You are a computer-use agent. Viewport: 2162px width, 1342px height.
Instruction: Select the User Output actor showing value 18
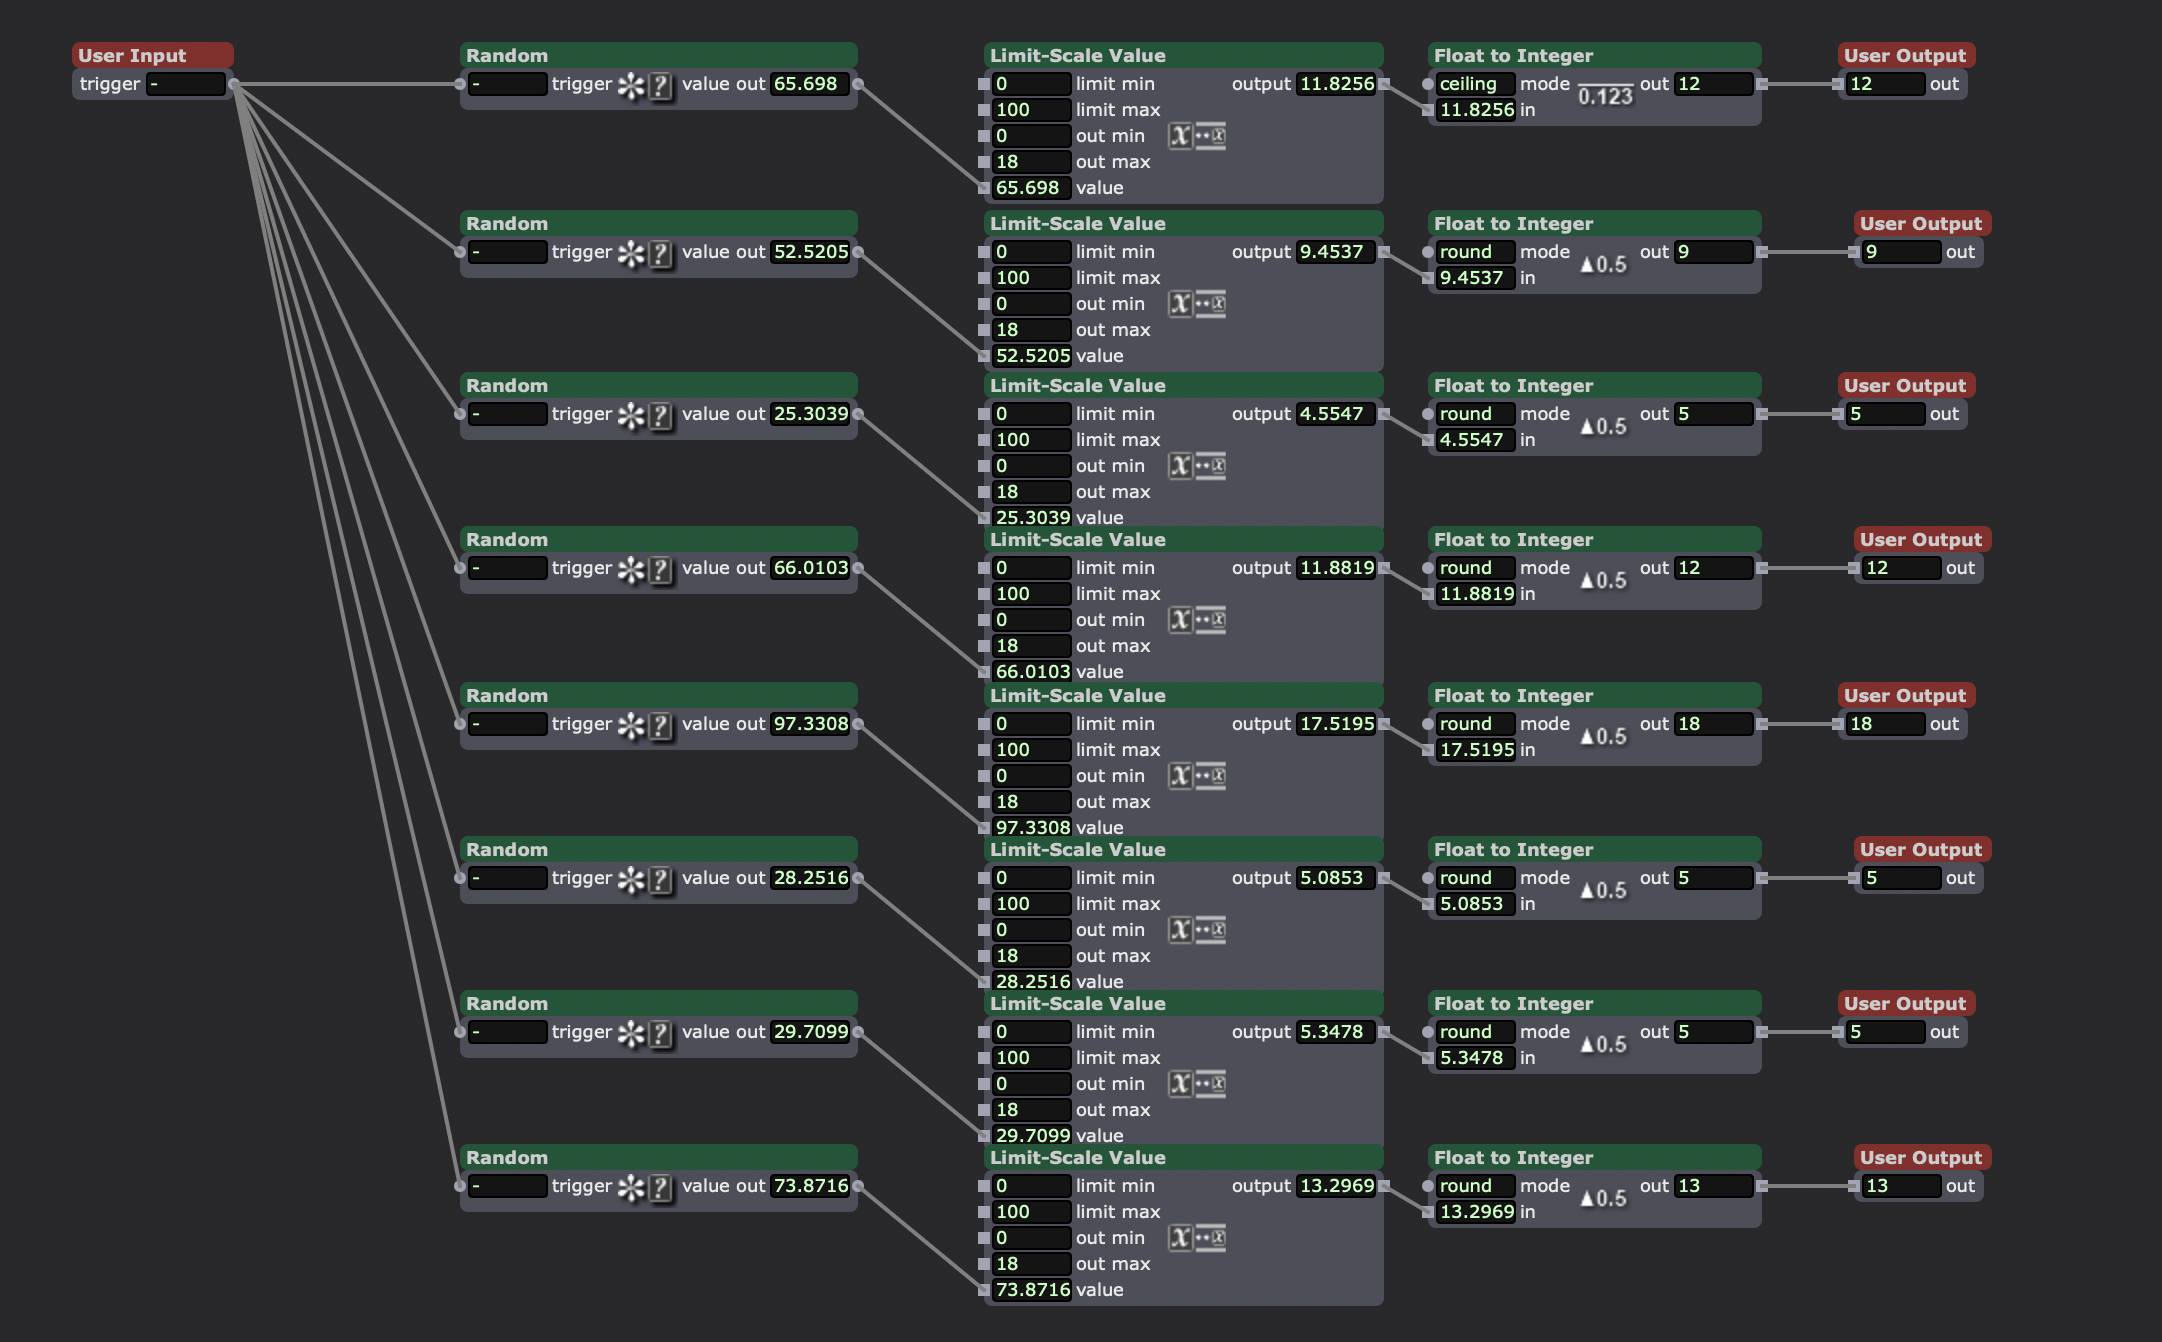coord(1904,696)
